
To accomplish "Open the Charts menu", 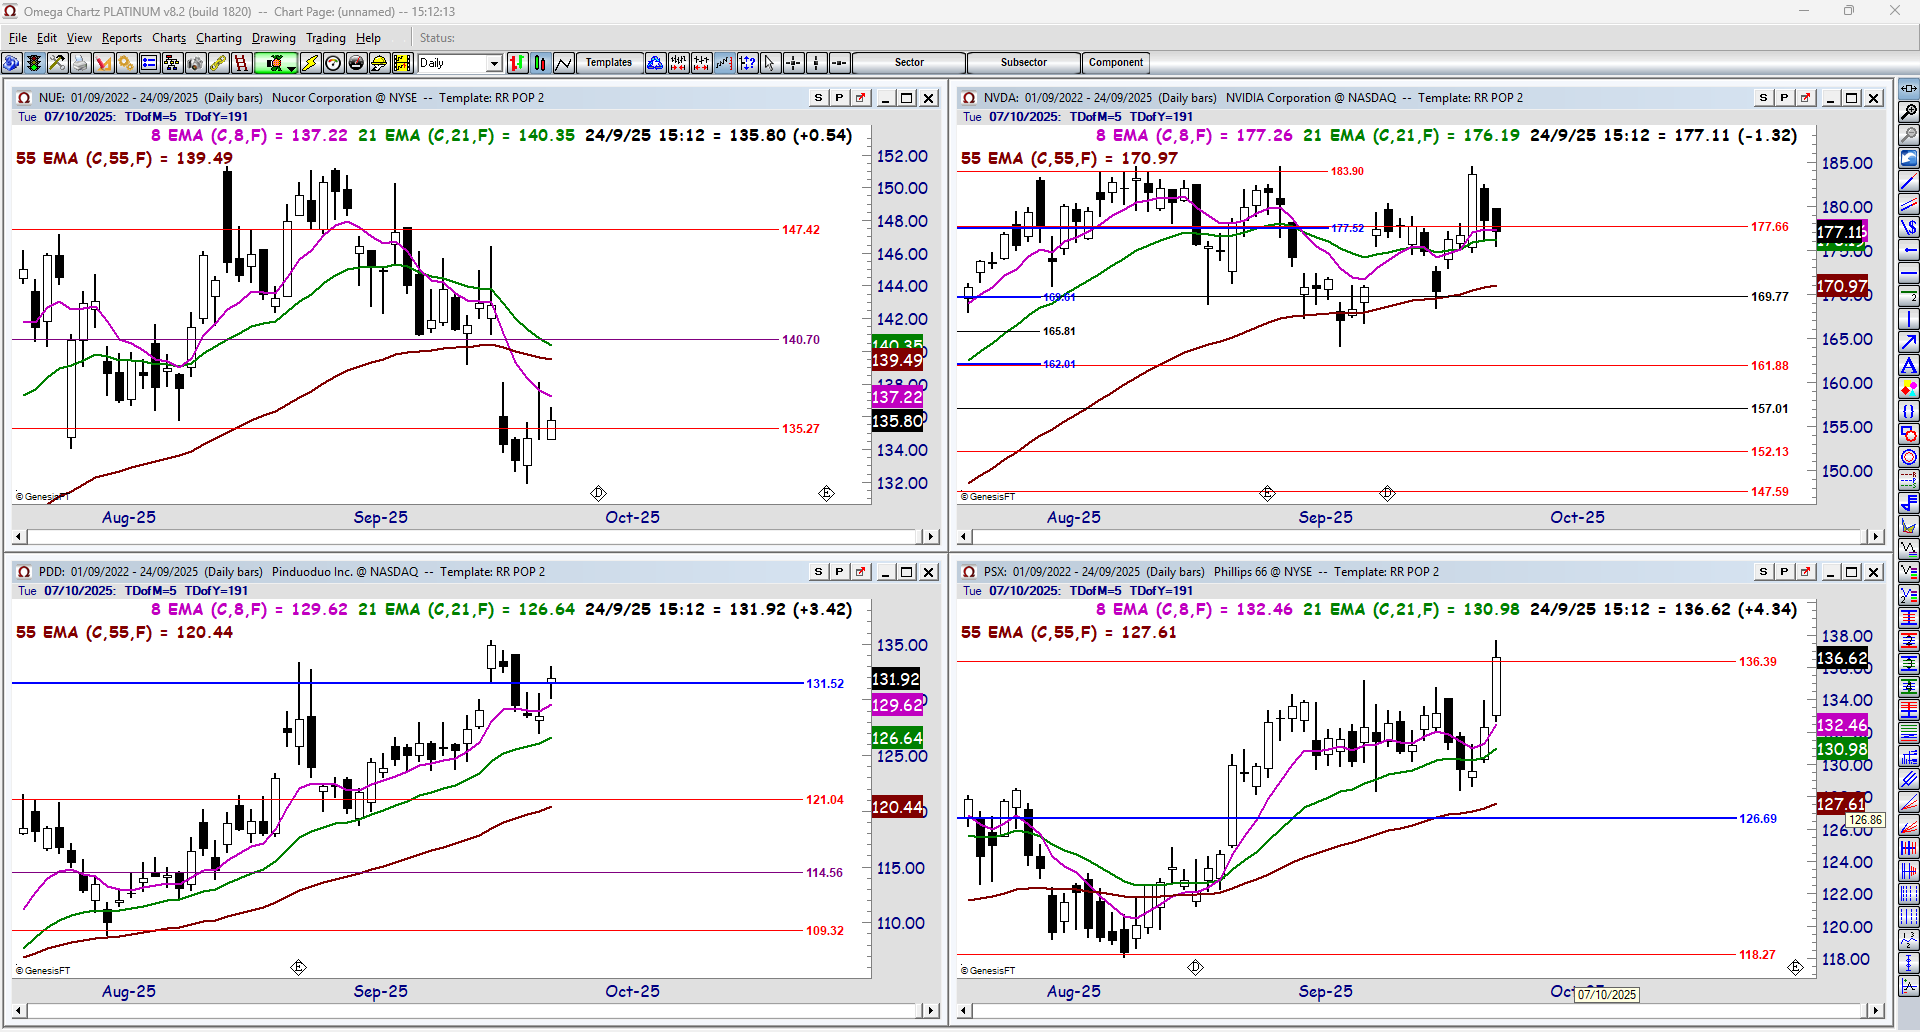I will pos(169,38).
